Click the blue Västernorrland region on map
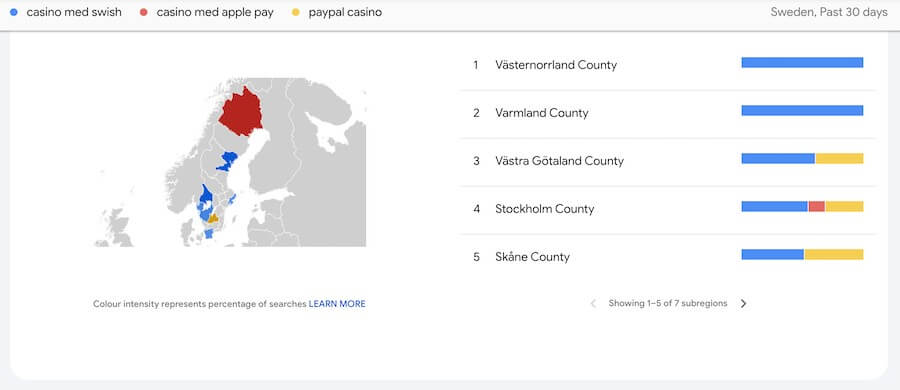 [228, 160]
